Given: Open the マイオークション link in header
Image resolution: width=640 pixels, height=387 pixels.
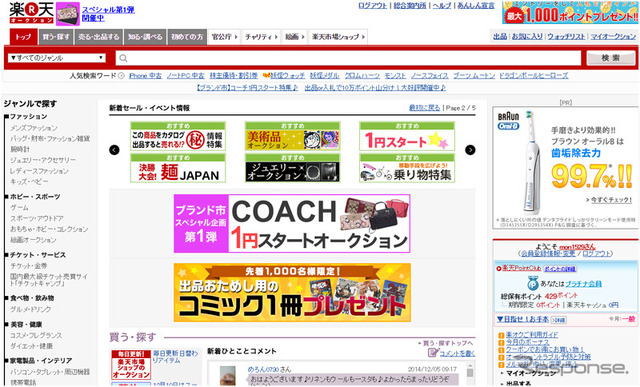Looking at the screenshot, I should point(613,36).
